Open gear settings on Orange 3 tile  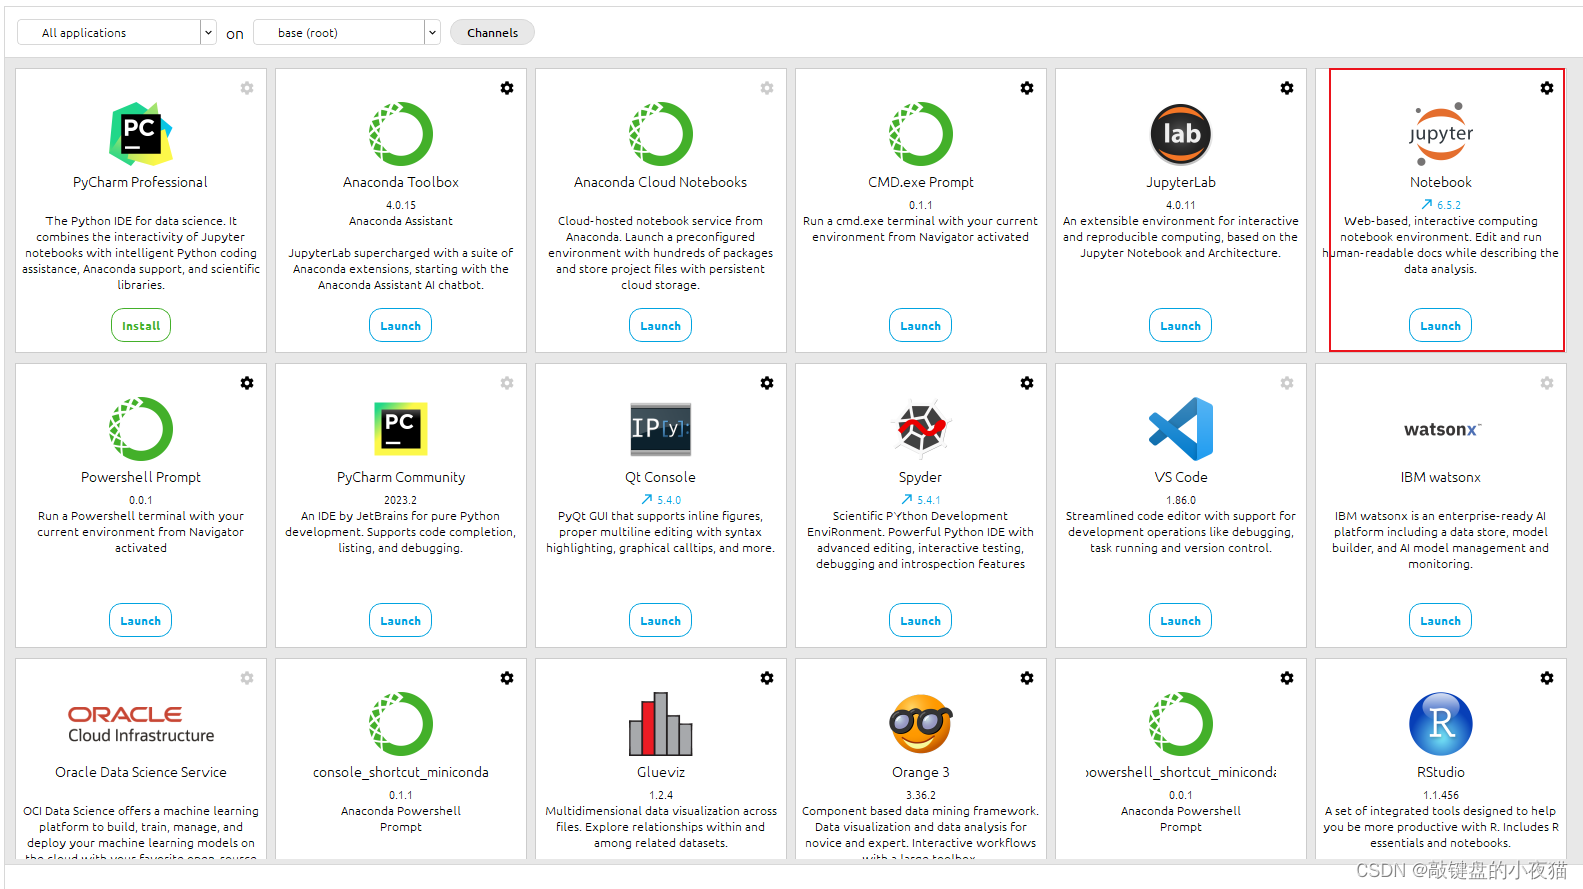[x=1027, y=678]
